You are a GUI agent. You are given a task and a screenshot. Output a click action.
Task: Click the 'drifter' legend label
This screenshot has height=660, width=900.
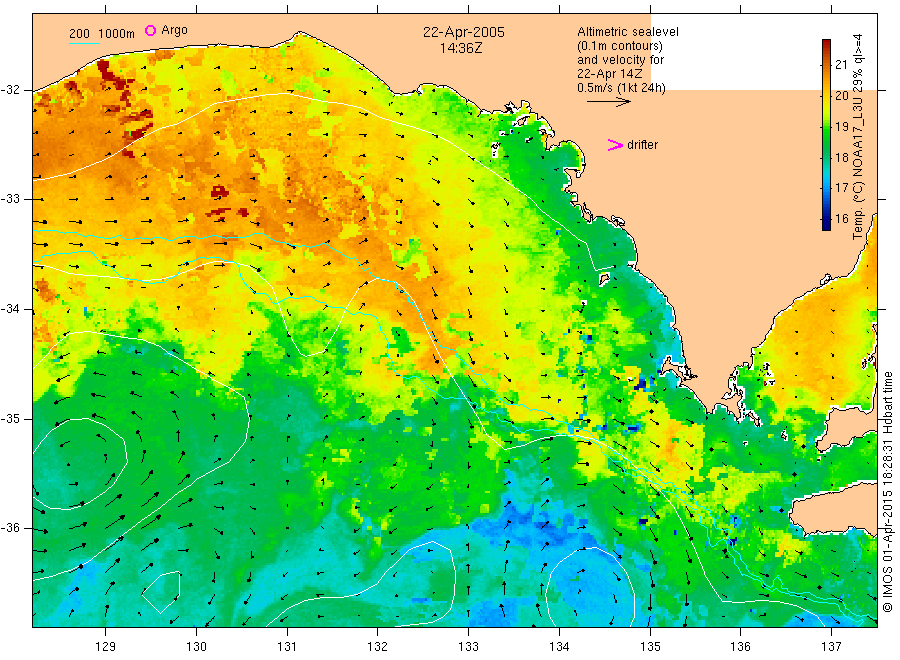click(642, 145)
